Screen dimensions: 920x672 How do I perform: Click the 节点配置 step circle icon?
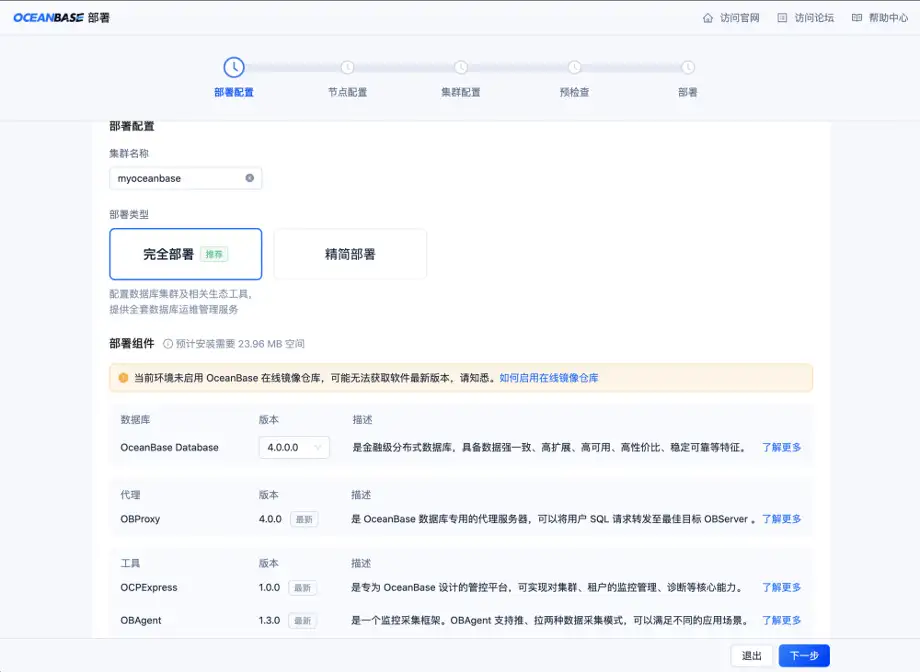coord(347,68)
